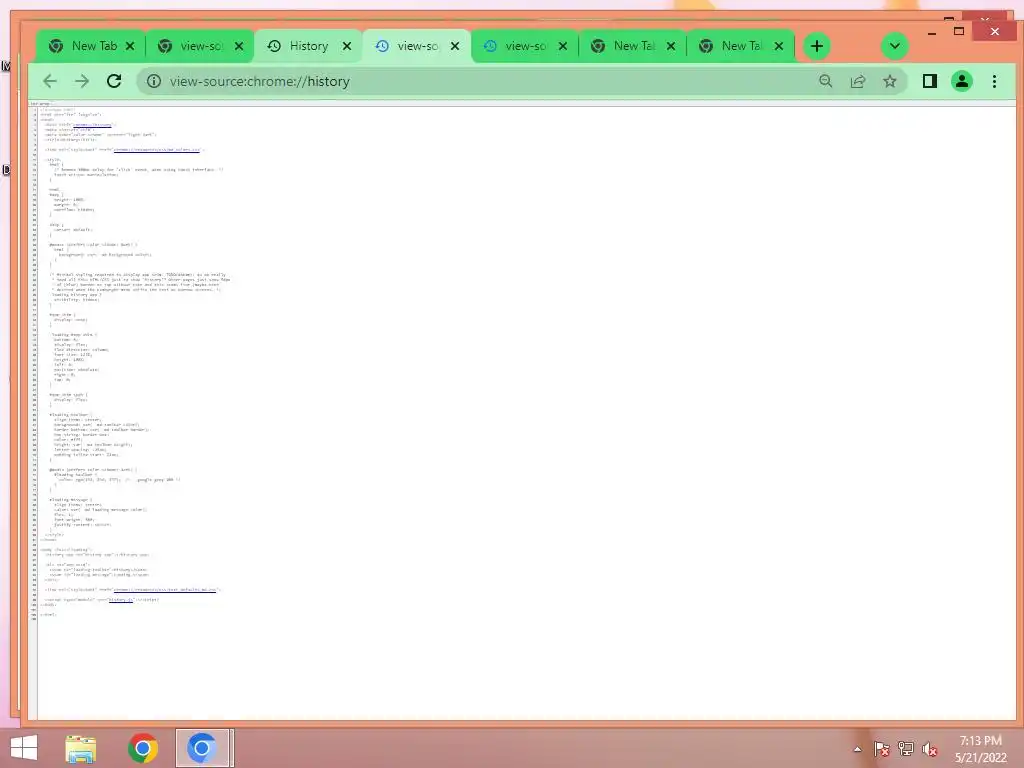Go forward to the next page

[82, 82]
